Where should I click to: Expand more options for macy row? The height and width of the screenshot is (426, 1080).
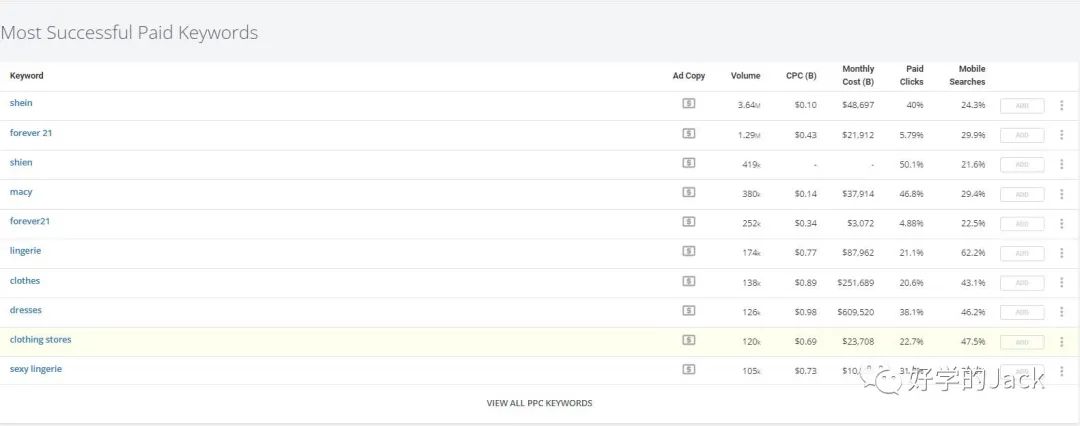[x=1062, y=194]
